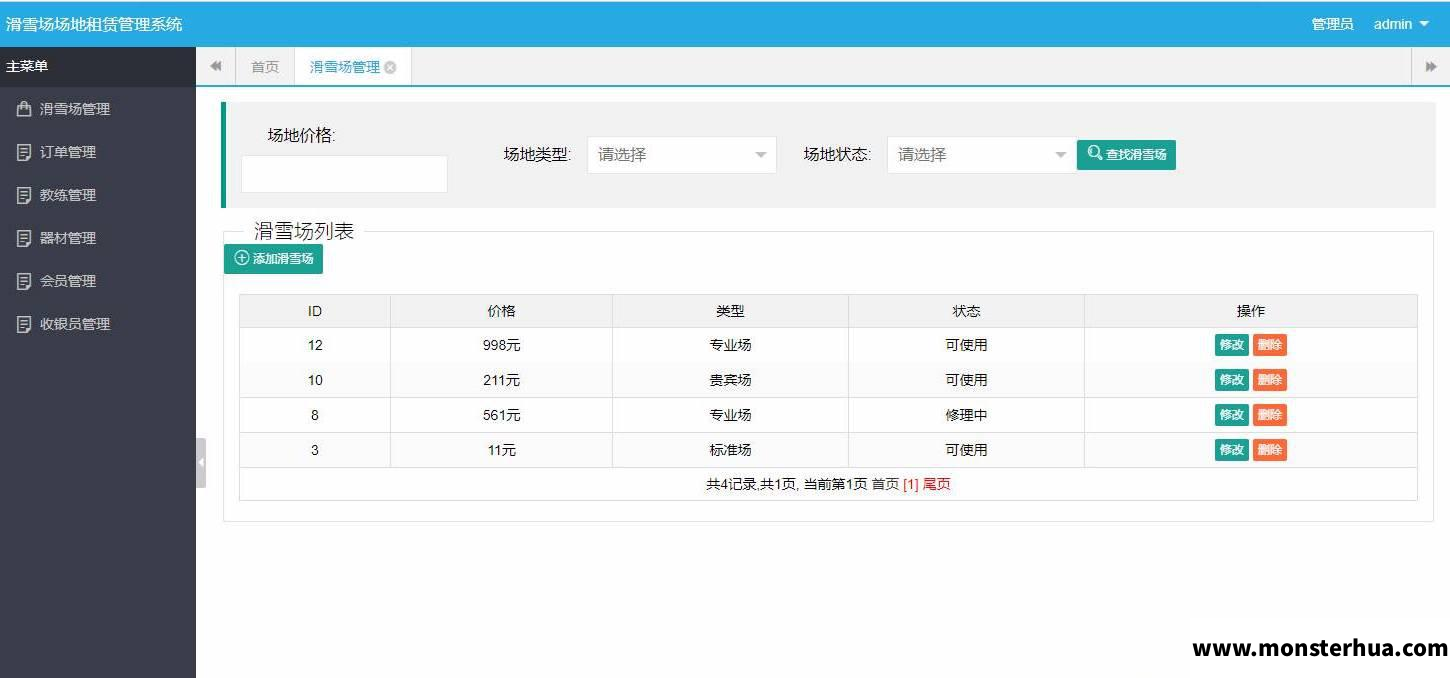
Task: Click the 998元 price cell
Action: point(501,345)
